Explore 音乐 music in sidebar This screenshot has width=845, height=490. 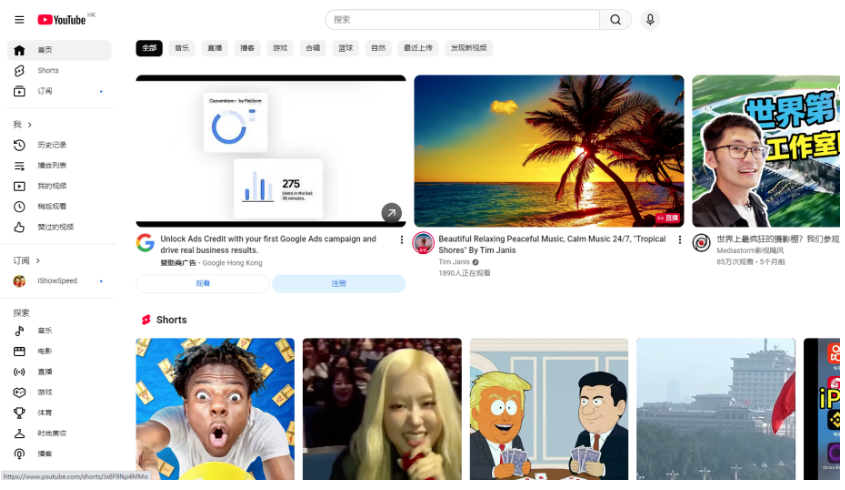[x=59, y=330]
